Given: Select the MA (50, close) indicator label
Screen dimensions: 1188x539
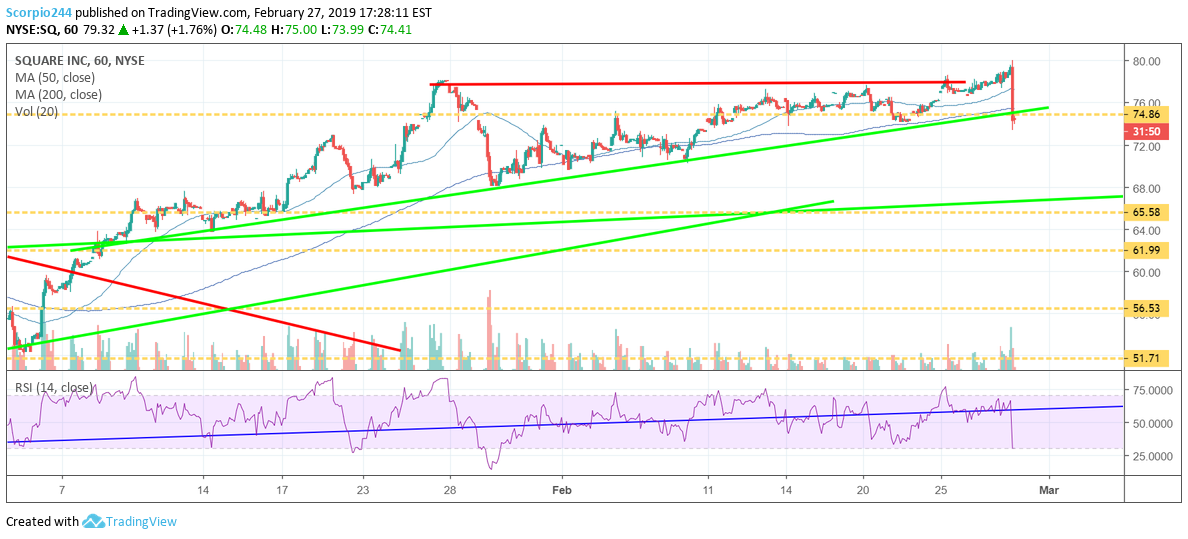Looking at the screenshot, I should pos(55,78).
